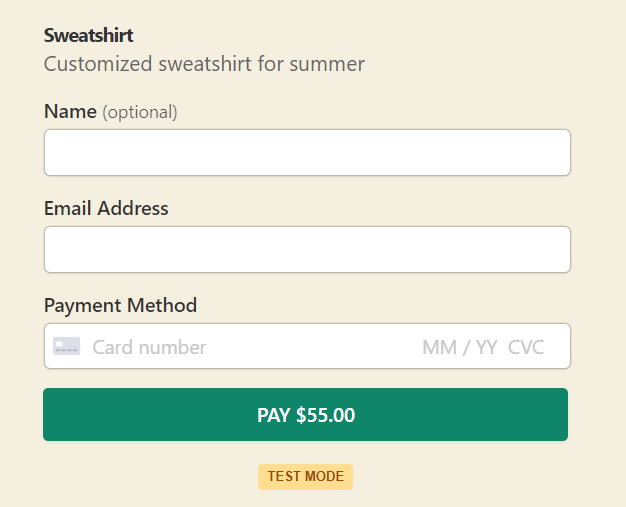Select the MM / YY expiry field
Screen dimensions: 626x507
(x=459, y=347)
